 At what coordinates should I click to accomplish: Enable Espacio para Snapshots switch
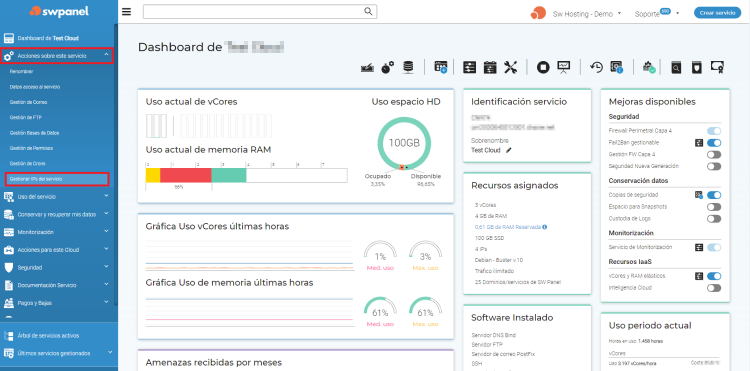(x=714, y=207)
